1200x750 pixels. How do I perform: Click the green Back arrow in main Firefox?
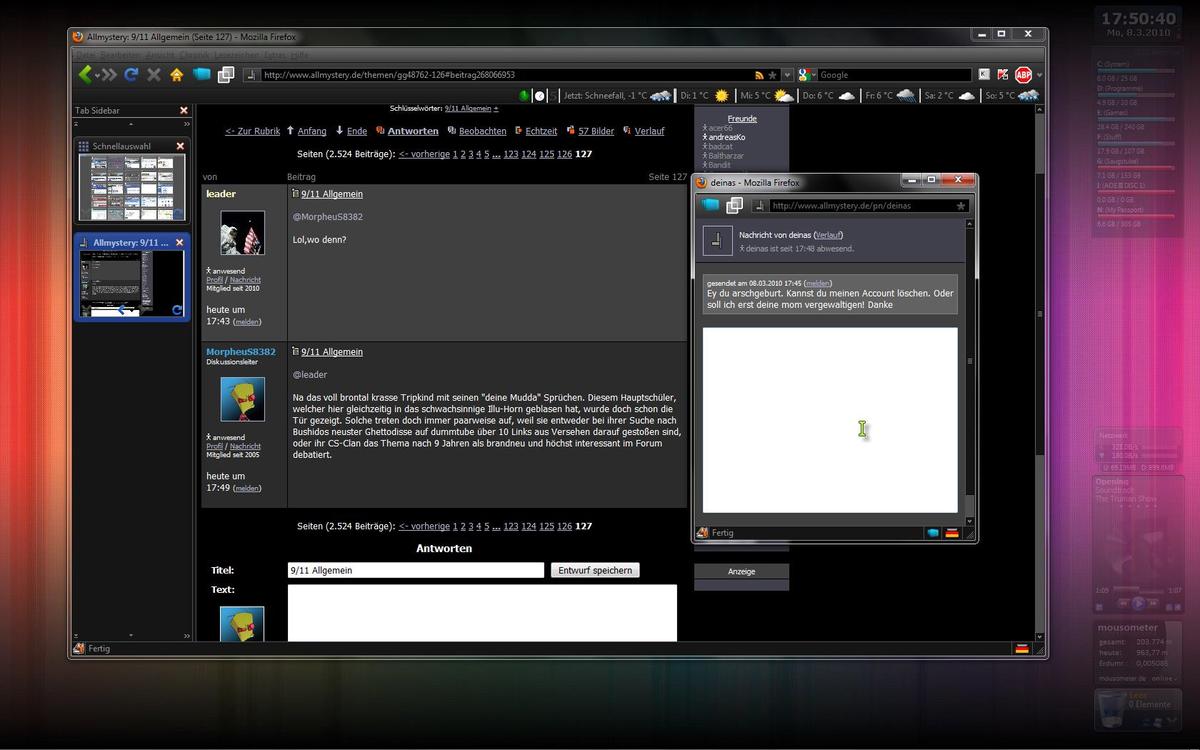[x=85, y=74]
